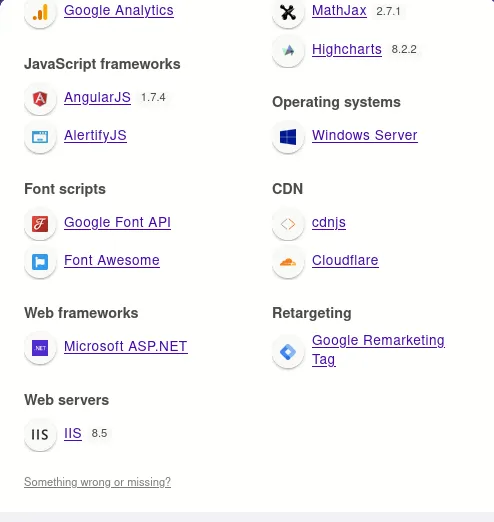Viewport: 494px width, 522px height.
Task: Open the Google Remarketing Tag link
Action: 378,350
